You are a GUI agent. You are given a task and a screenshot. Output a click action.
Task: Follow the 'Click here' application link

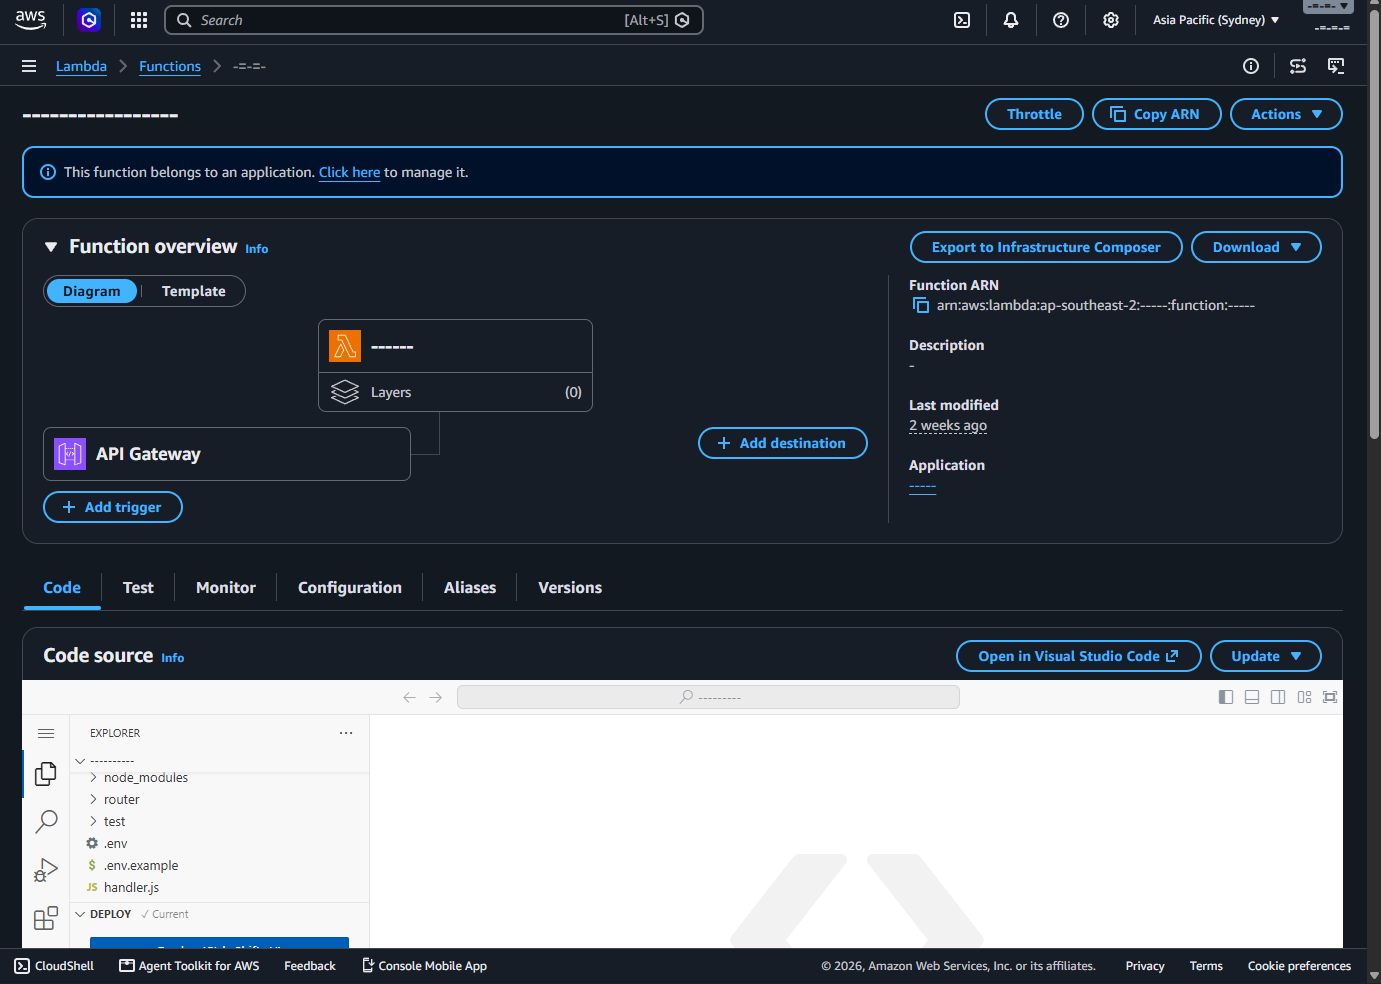[350, 172]
